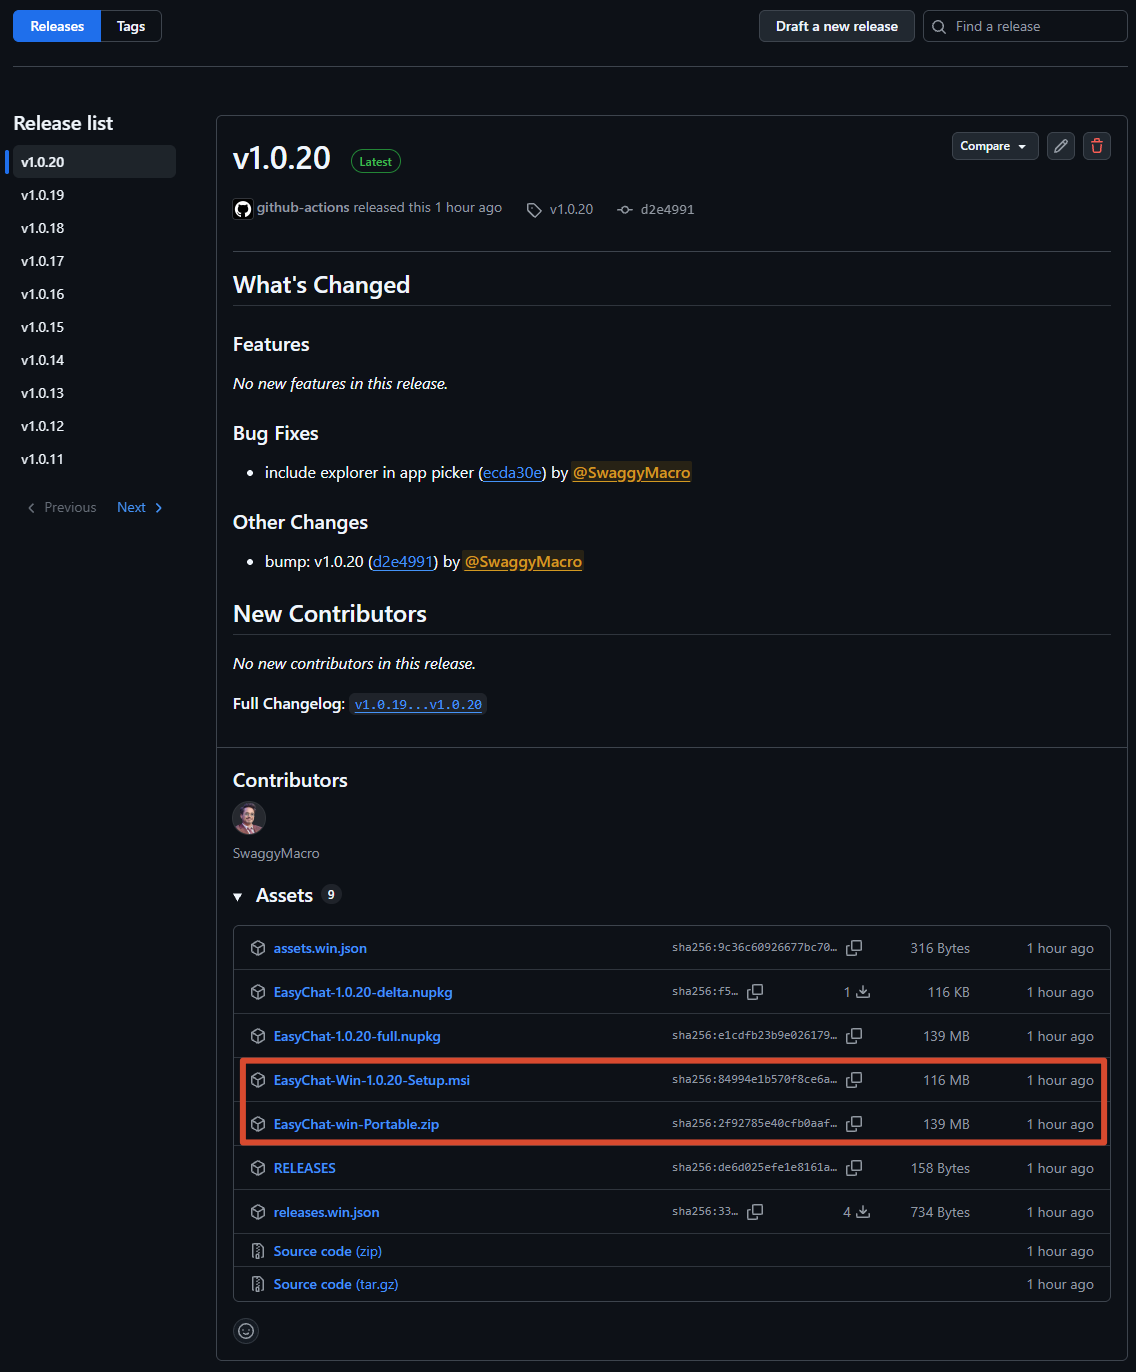This screenshot has height=1372, width=1136.
Task: Copy sha256 hash for assets.win.json
Action: [x=854, y=948]
